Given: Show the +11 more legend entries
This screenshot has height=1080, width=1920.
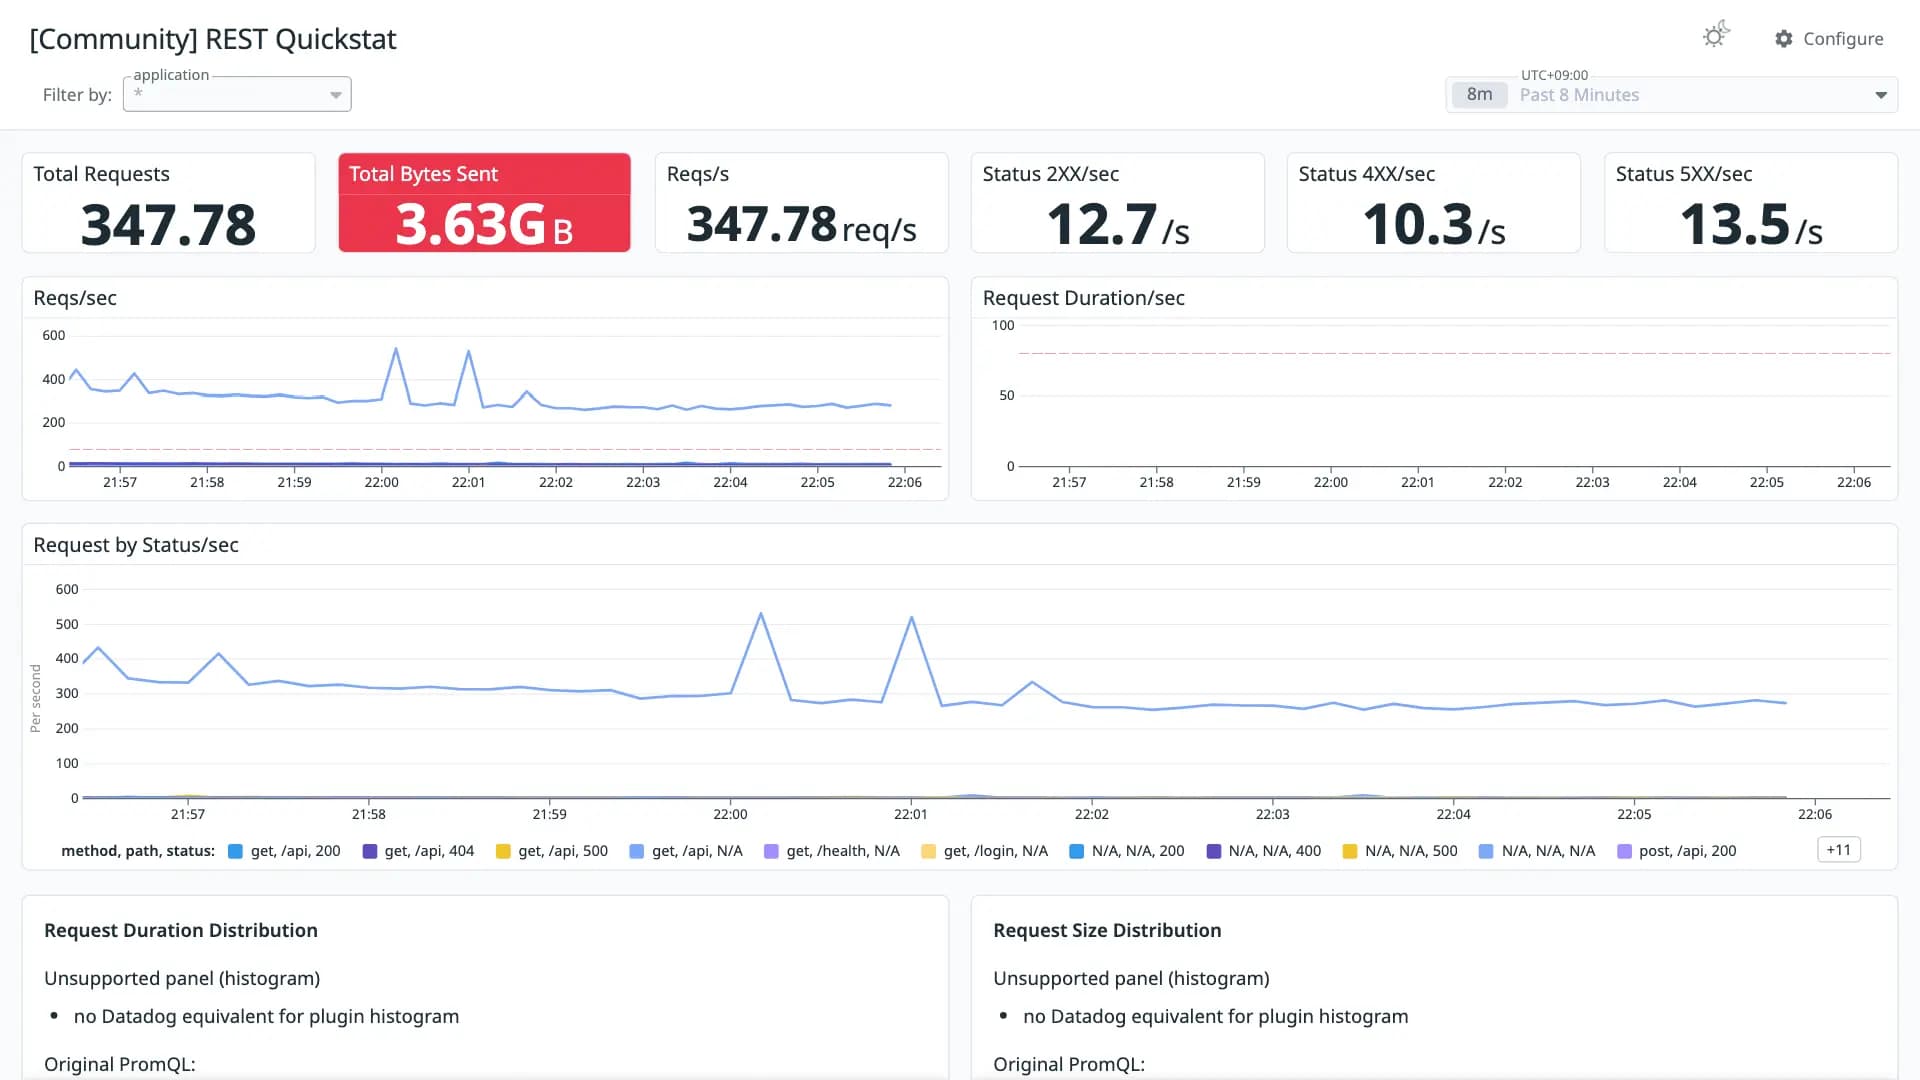Looking at the screenshot, I should [x=1838, y=850].
